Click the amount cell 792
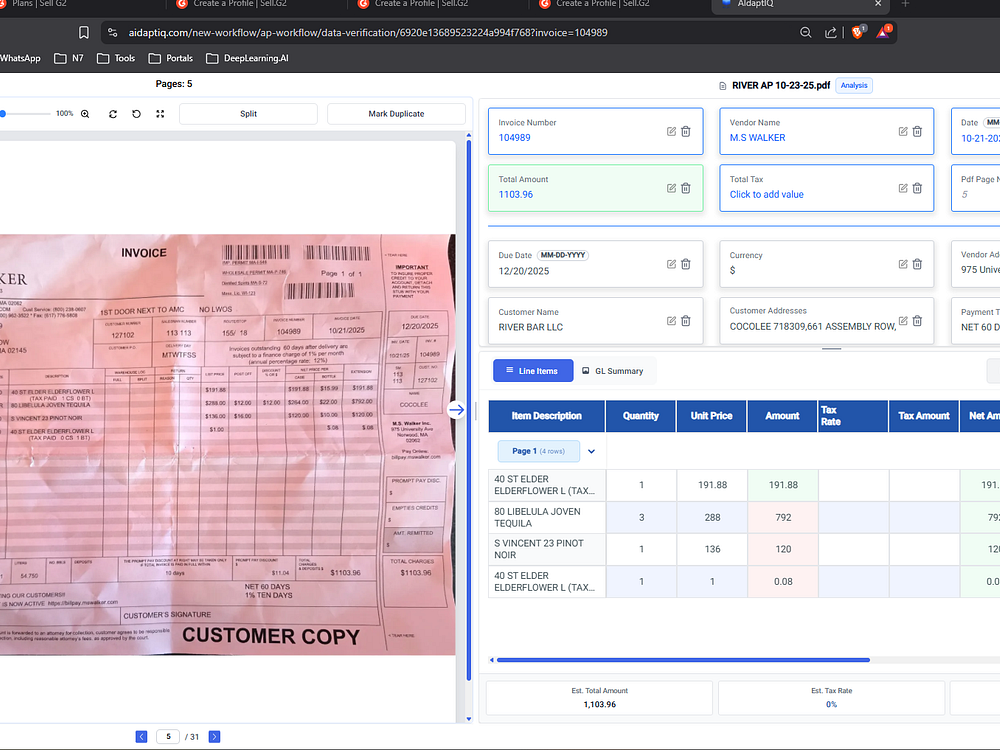The height and width of the screenshot is (750, 1000). [783, 517]
